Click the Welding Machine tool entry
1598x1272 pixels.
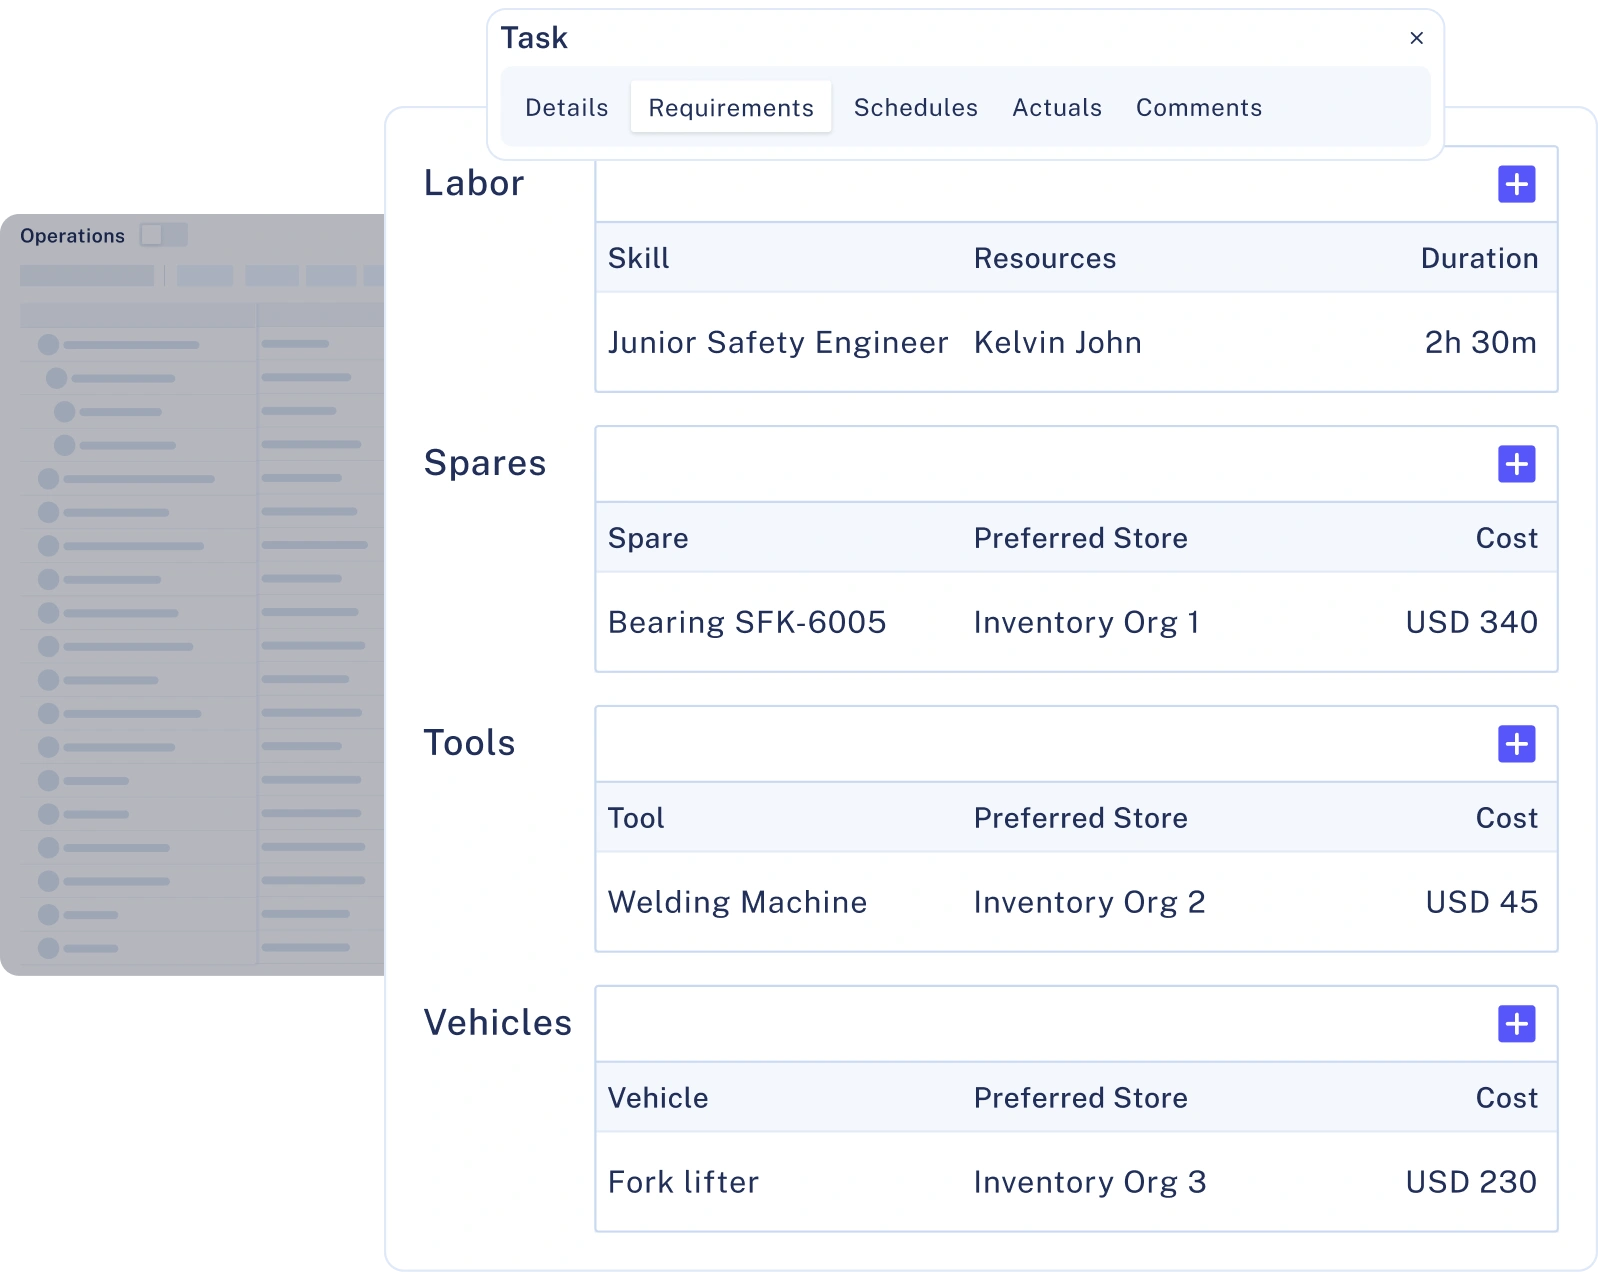pyautogui.click(x=737, y=902)
